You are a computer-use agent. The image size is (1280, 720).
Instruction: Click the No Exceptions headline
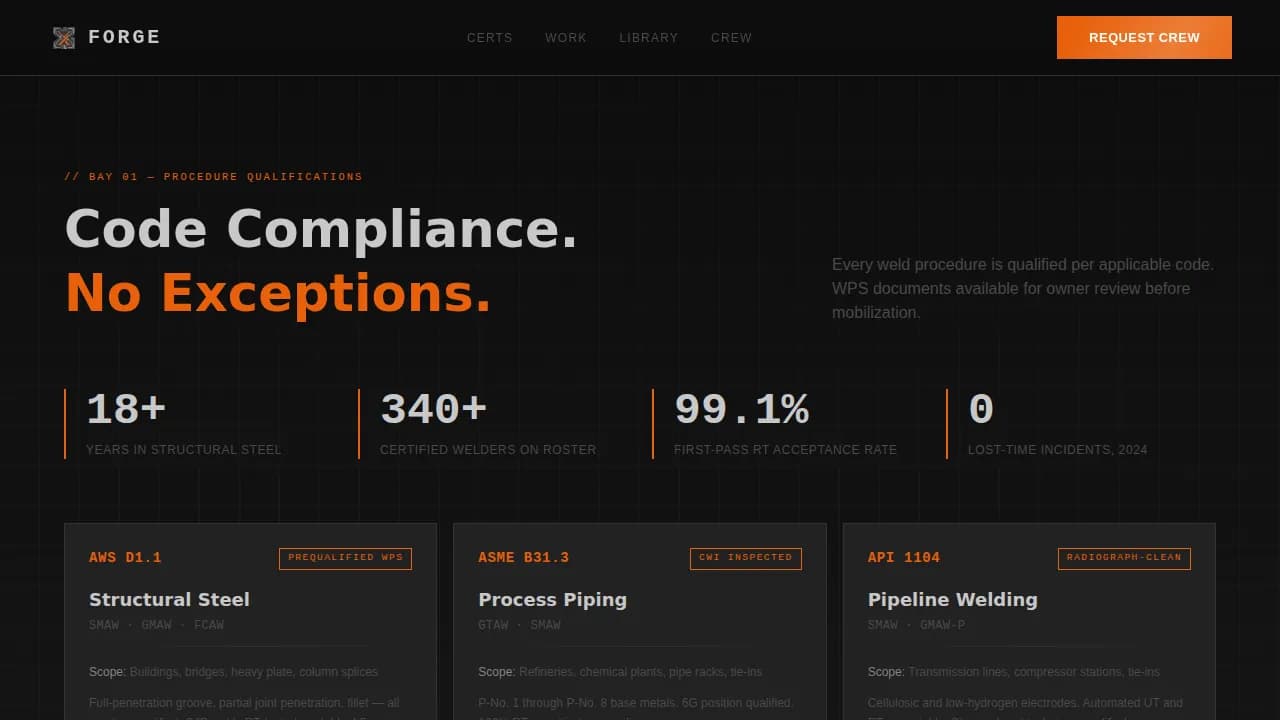(x=278, y=293)
